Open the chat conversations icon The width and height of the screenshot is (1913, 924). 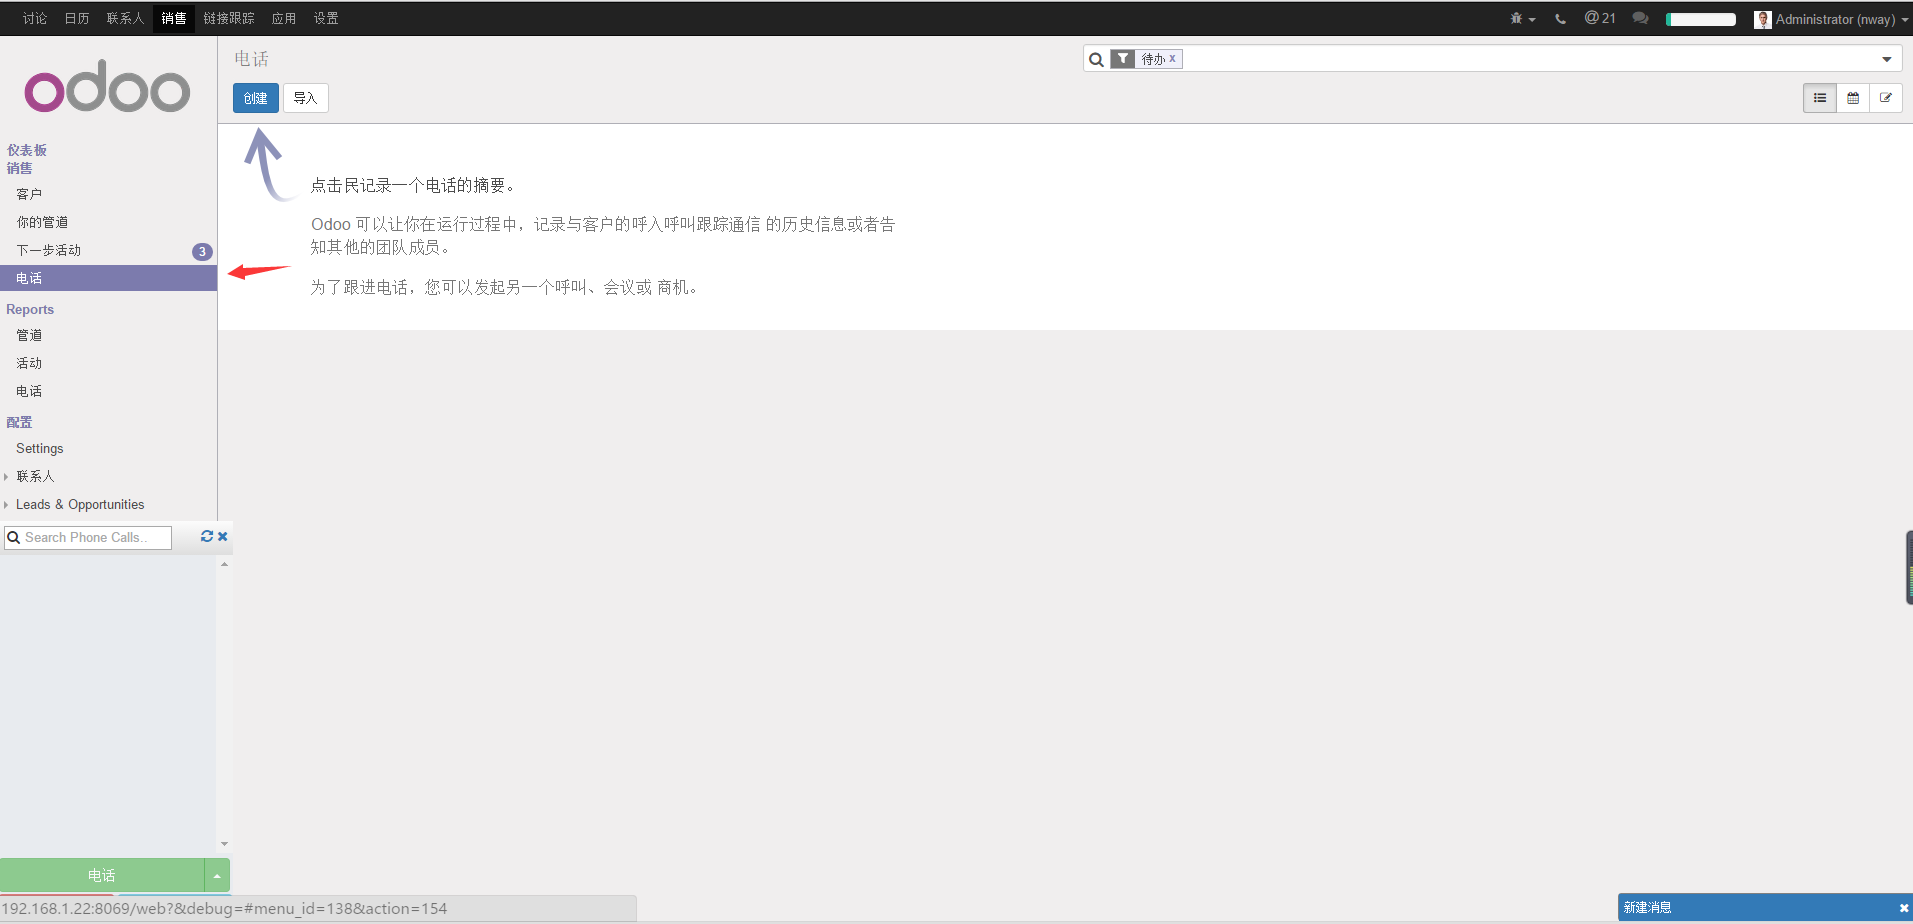[x=1640, y=18]
